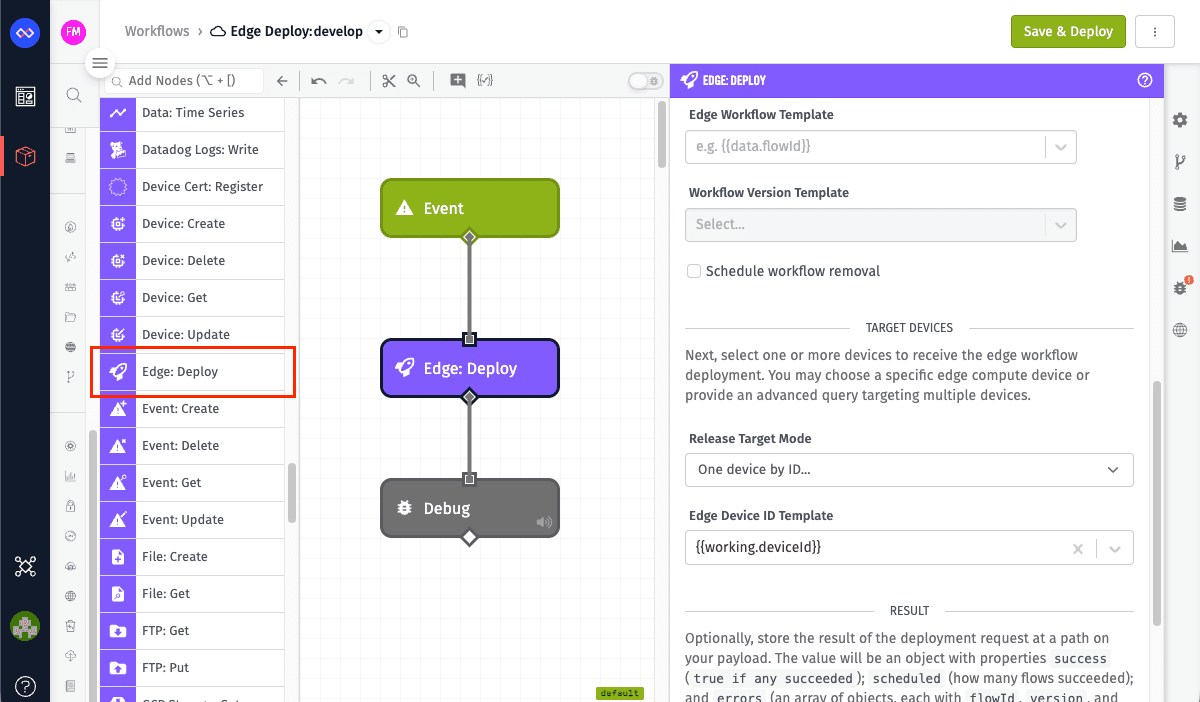Screen dimensions: 1200x702
Task: Select Edge: Deploy in node palette
Action: point(192,372)
